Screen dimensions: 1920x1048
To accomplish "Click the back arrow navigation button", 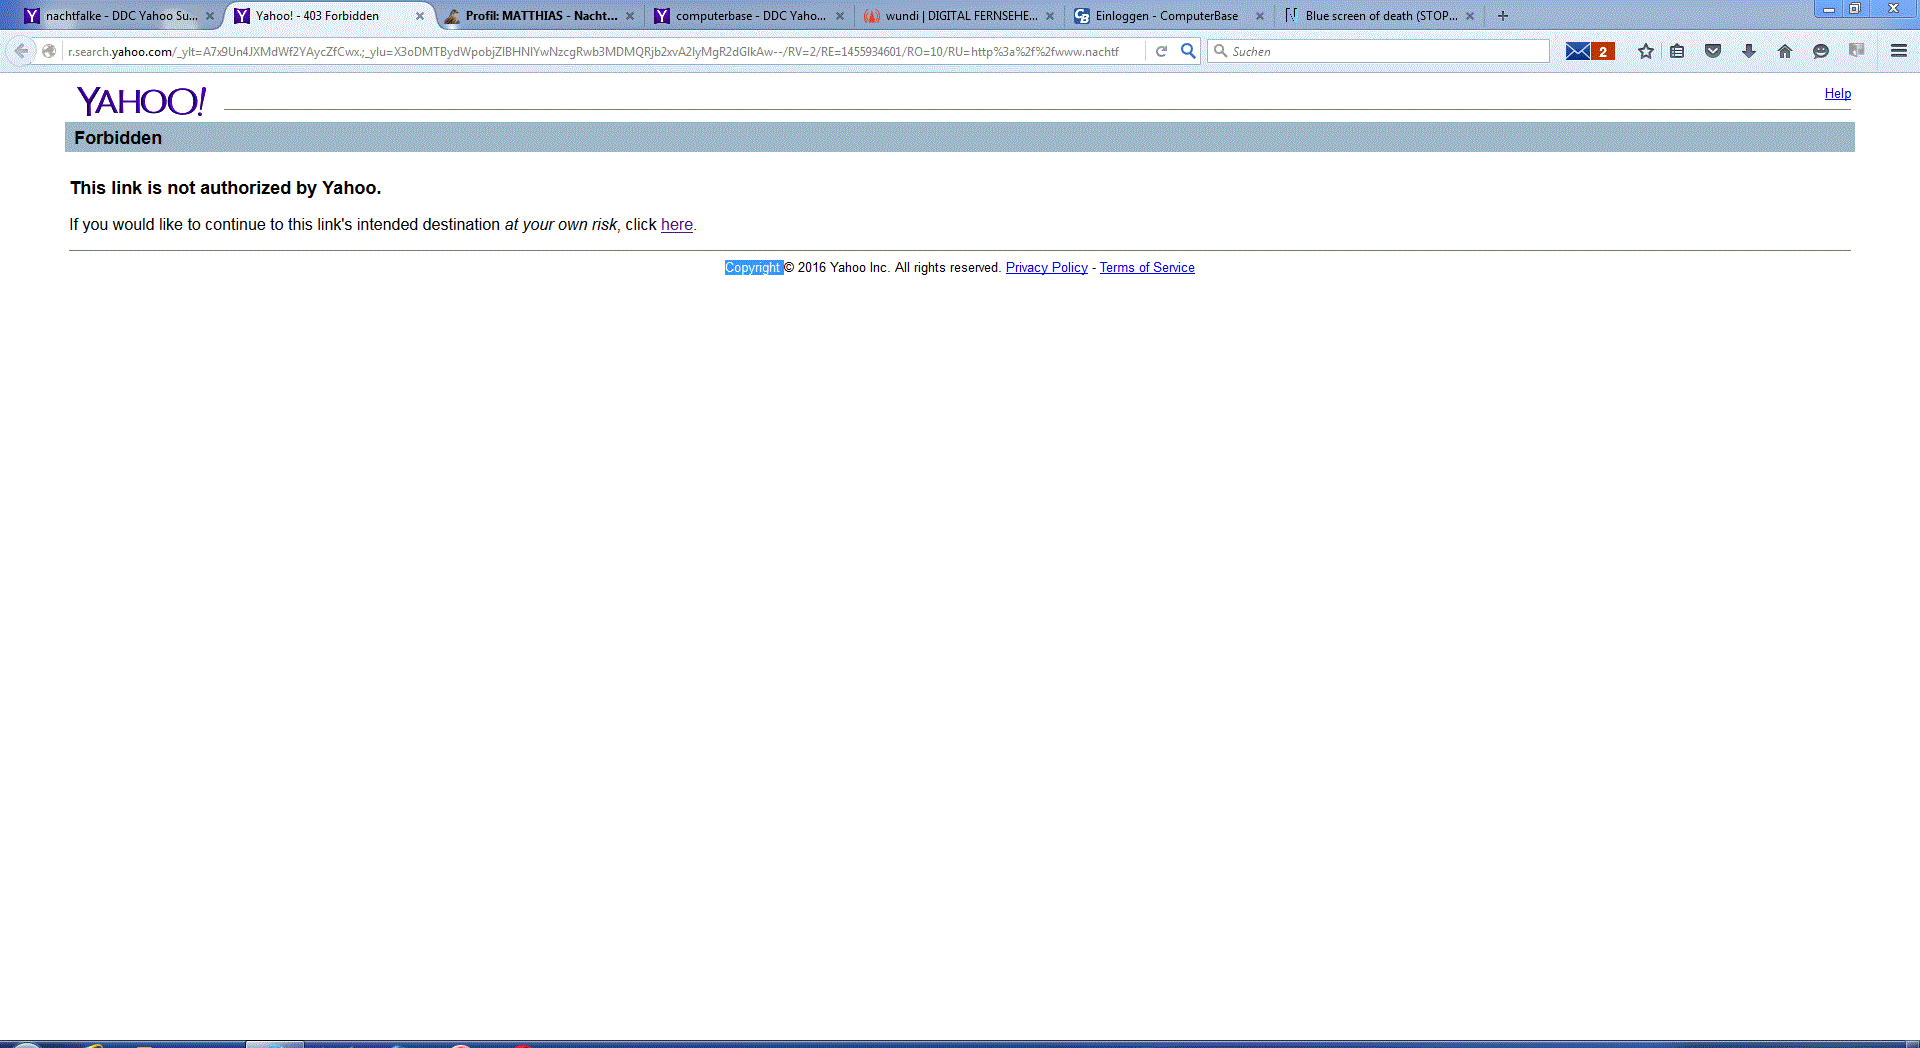I will 21,51.
